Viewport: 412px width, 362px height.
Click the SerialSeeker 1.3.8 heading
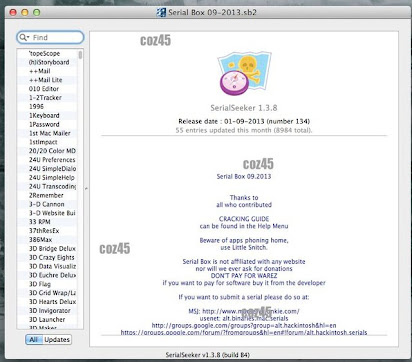(x=244, y=108)
